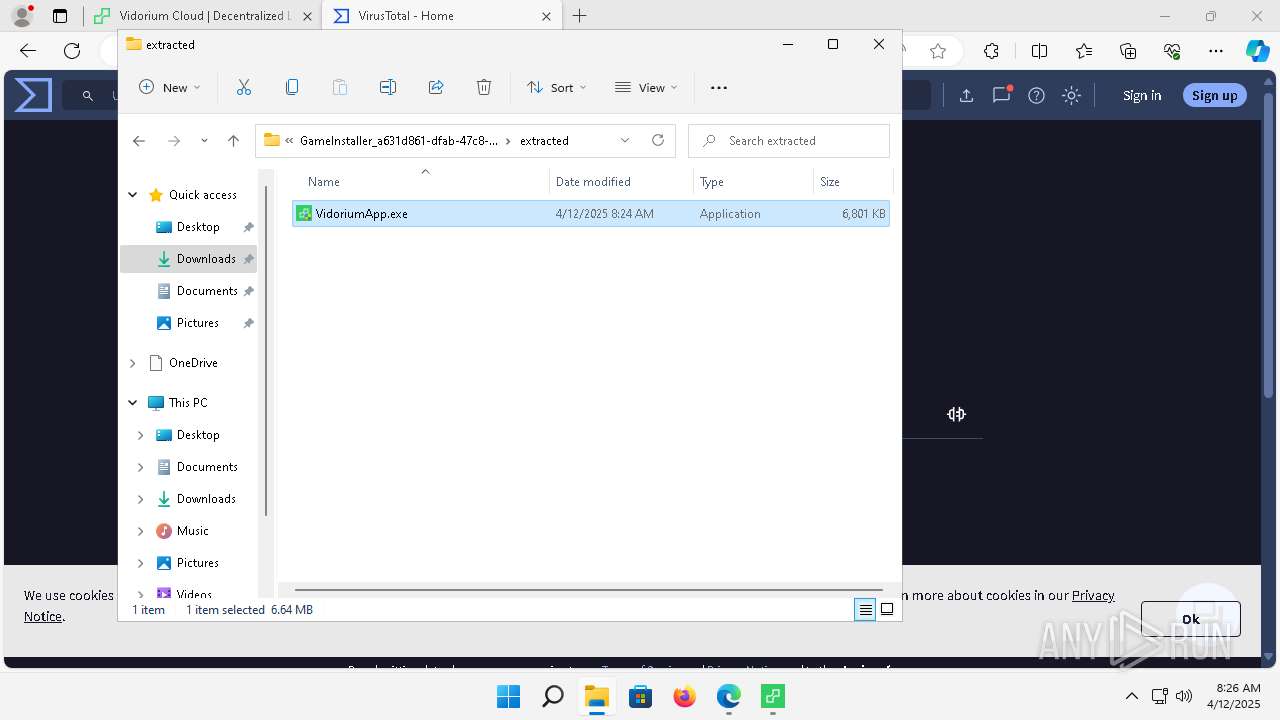
Task: Open Edge Settings and more menu
Action: [x=1216, y=51]
